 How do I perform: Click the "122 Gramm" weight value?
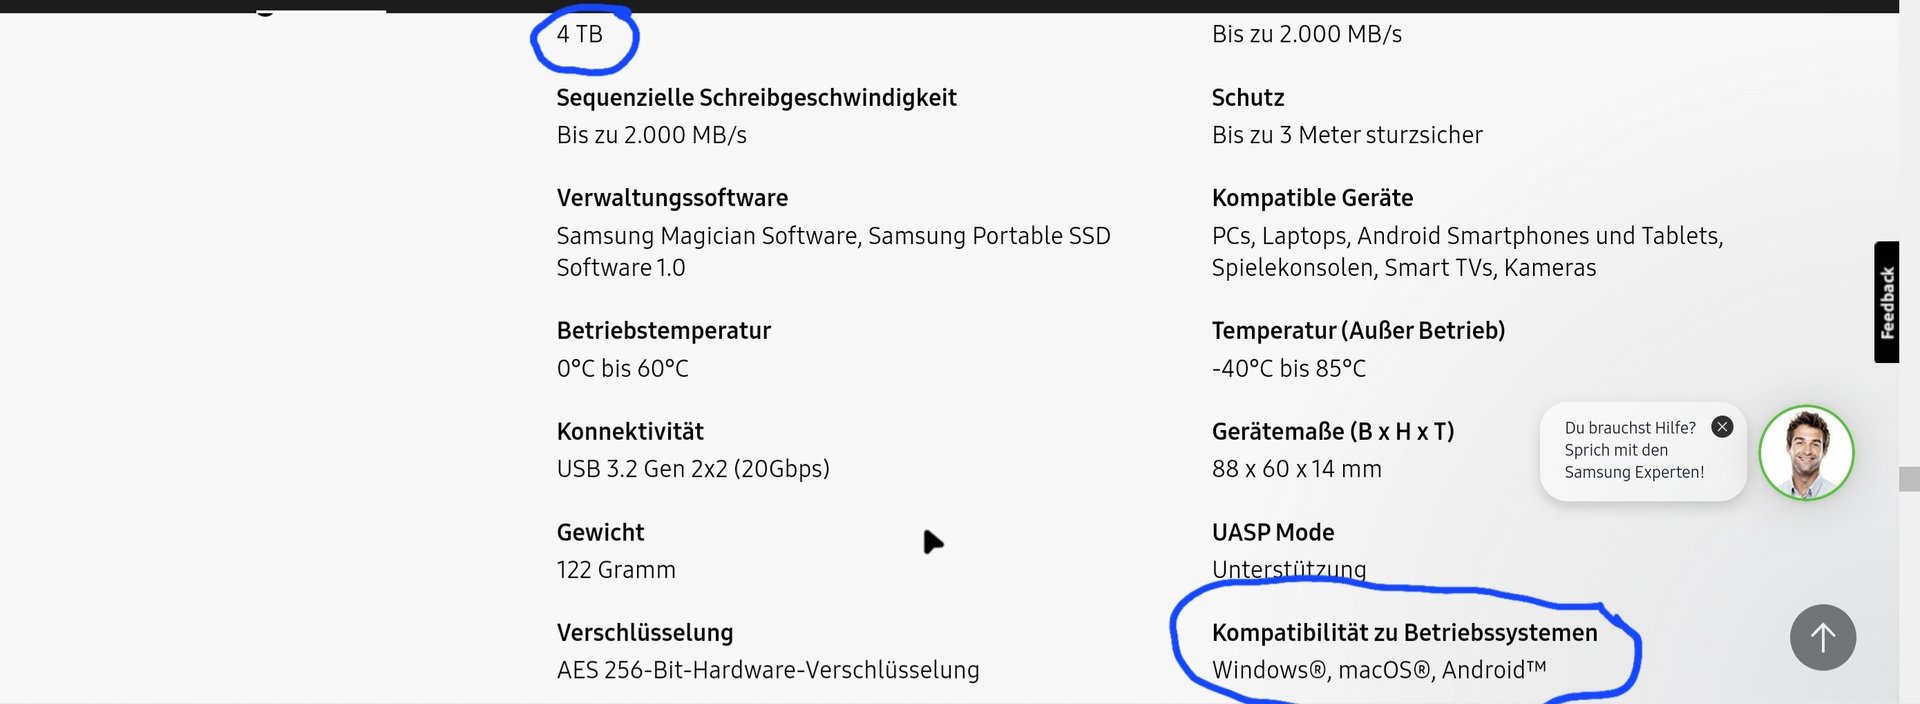pos(616,570)
